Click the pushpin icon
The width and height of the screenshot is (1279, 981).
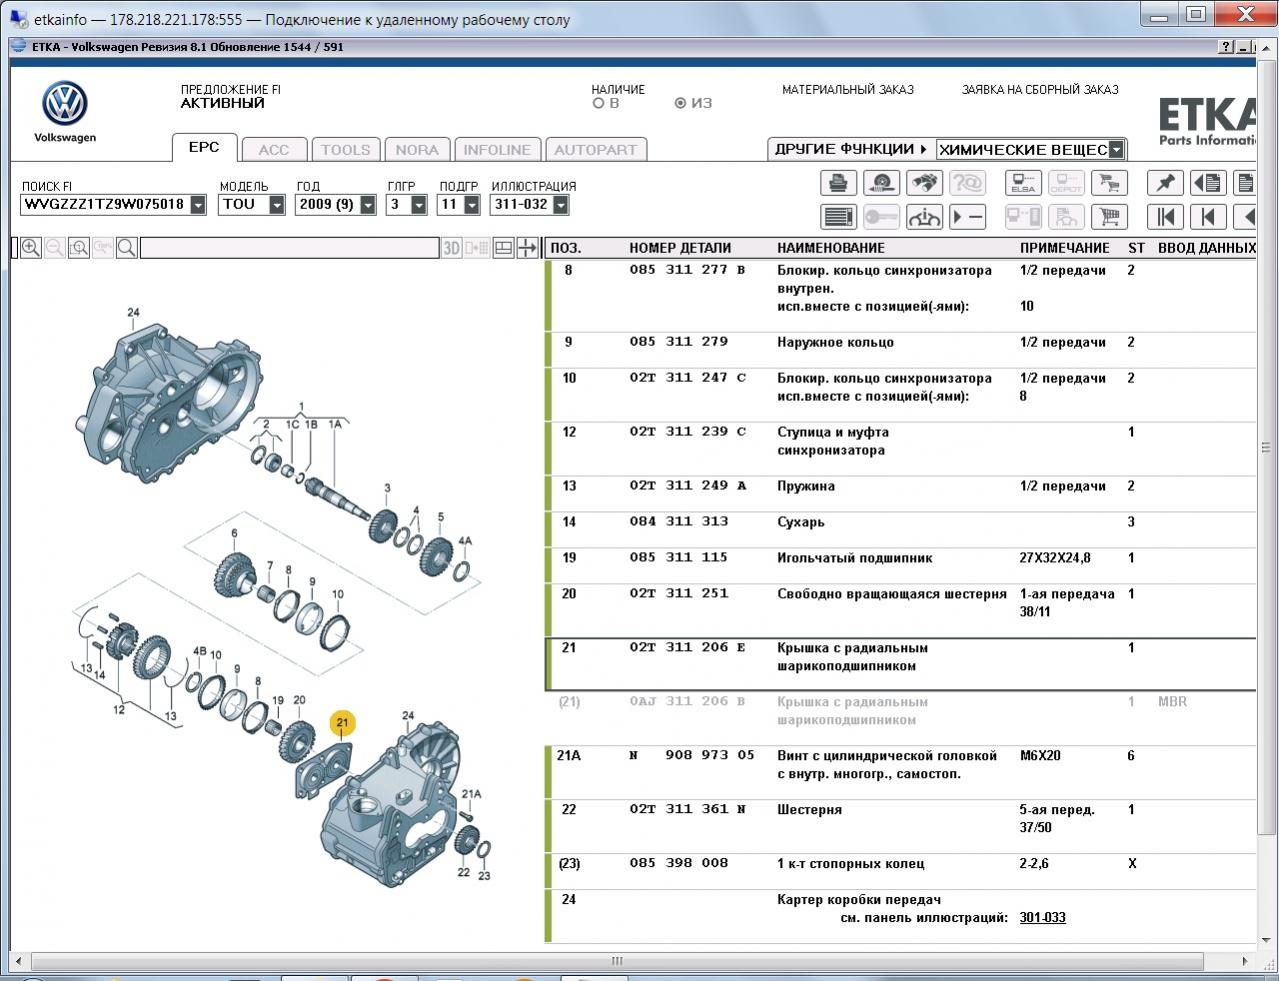[x=1165, y=183]
